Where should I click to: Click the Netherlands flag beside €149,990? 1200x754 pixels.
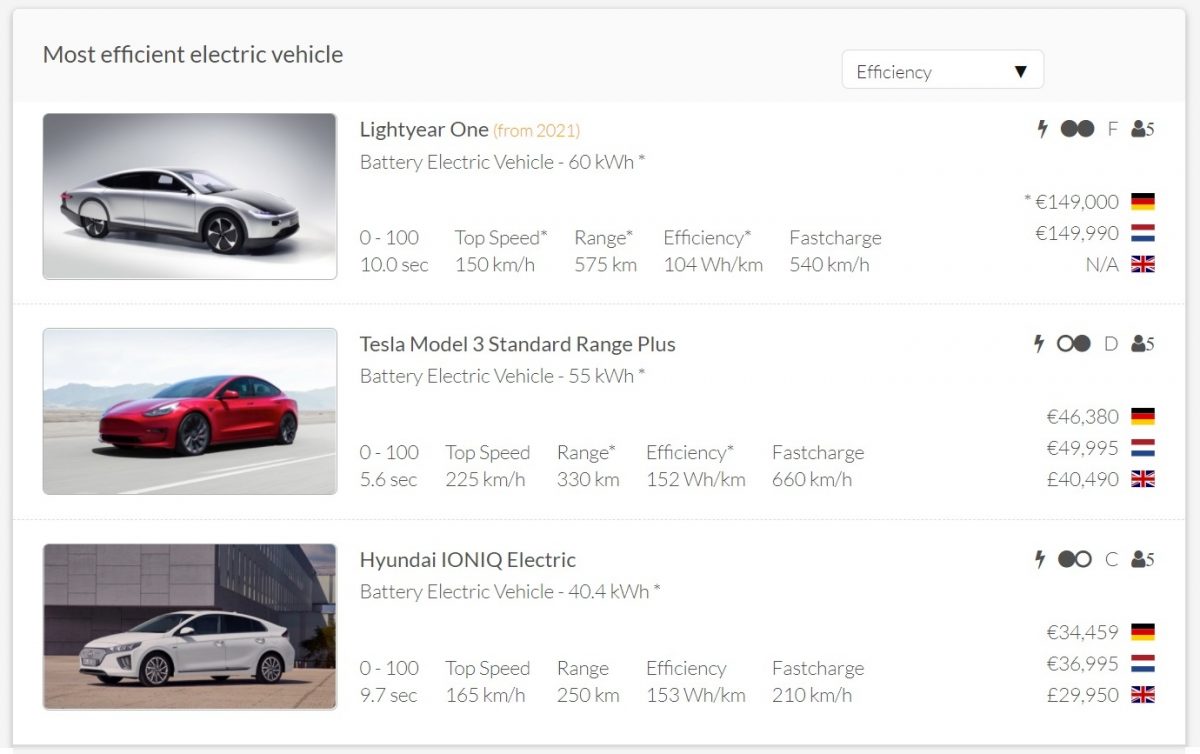tap(1143, 233)
